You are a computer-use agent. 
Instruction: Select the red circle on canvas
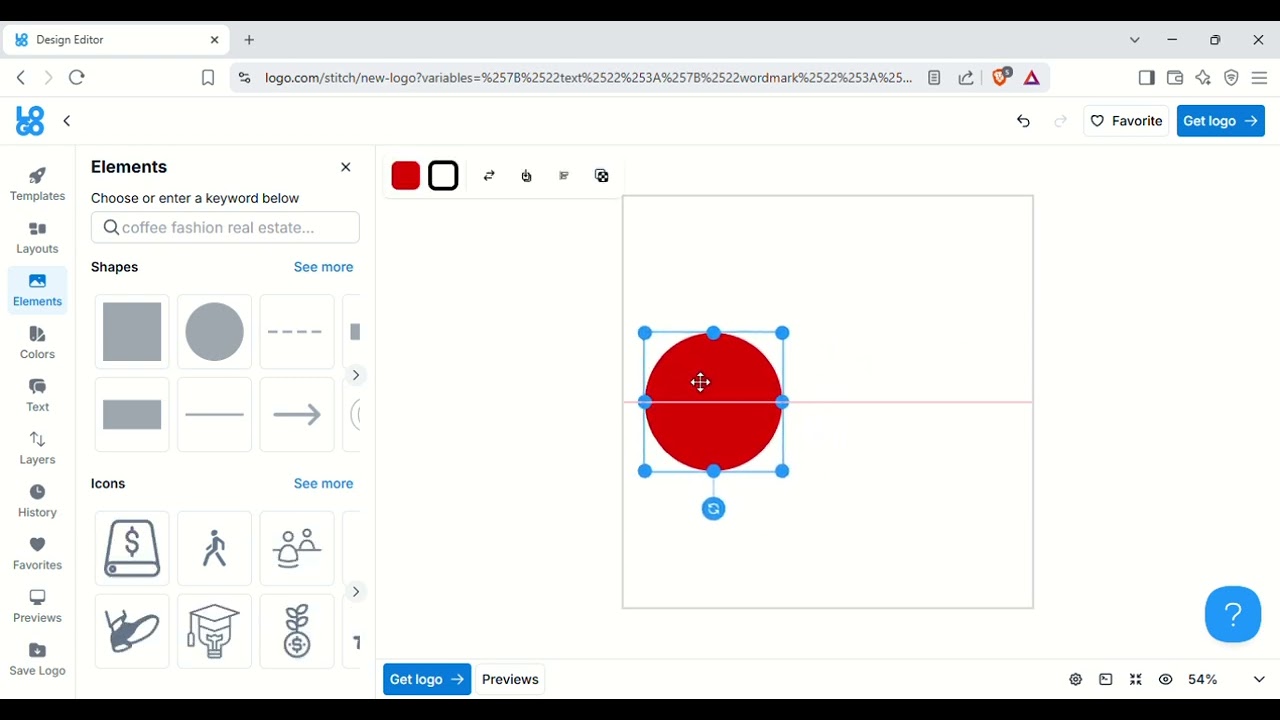[713, 402]
